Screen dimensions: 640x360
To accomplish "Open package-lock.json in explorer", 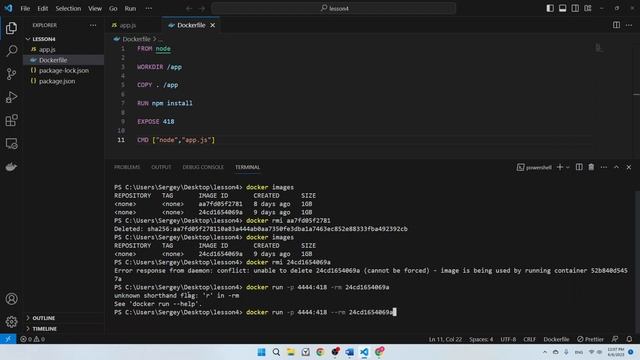I will [63, 71].
